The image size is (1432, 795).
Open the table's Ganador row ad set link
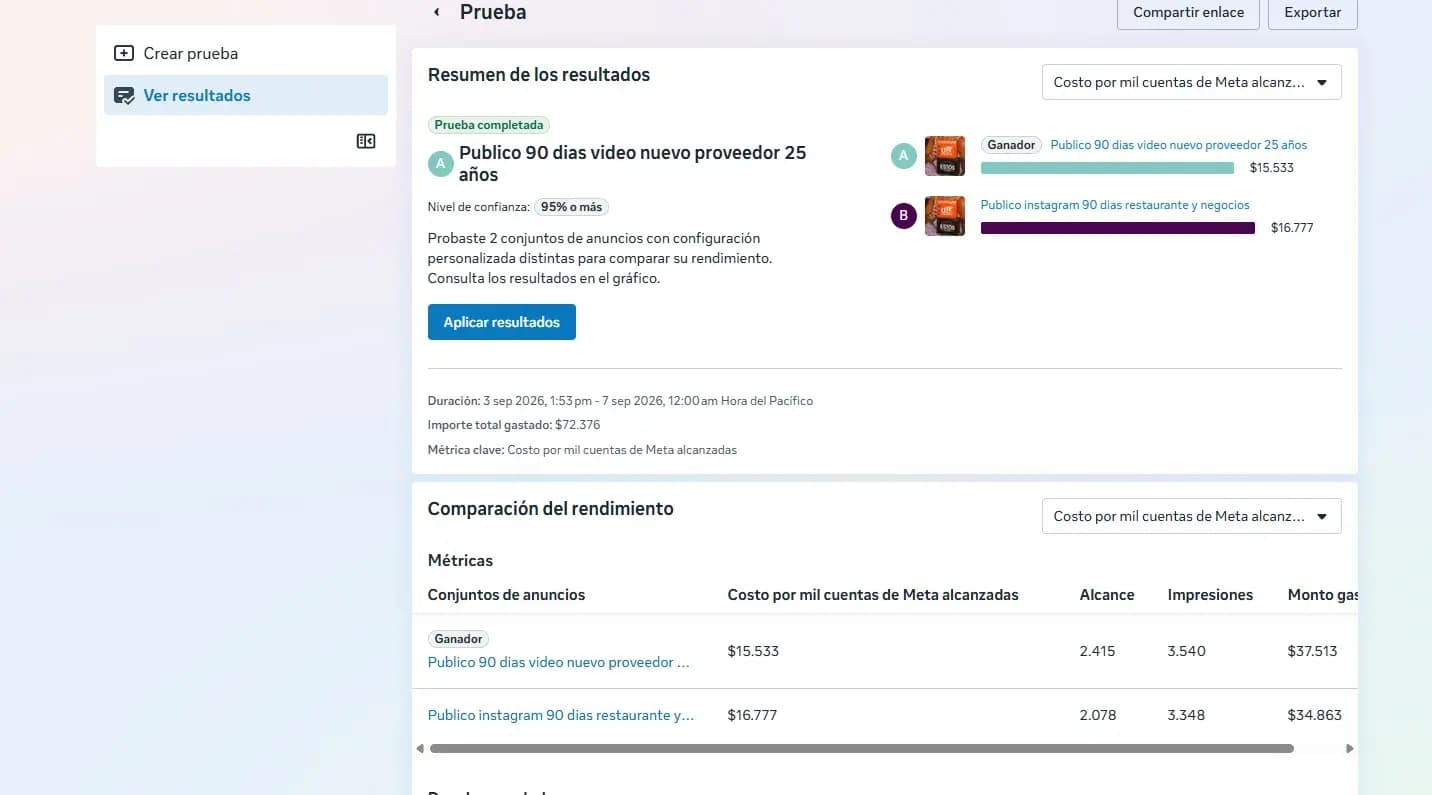[x=559, y=662]
